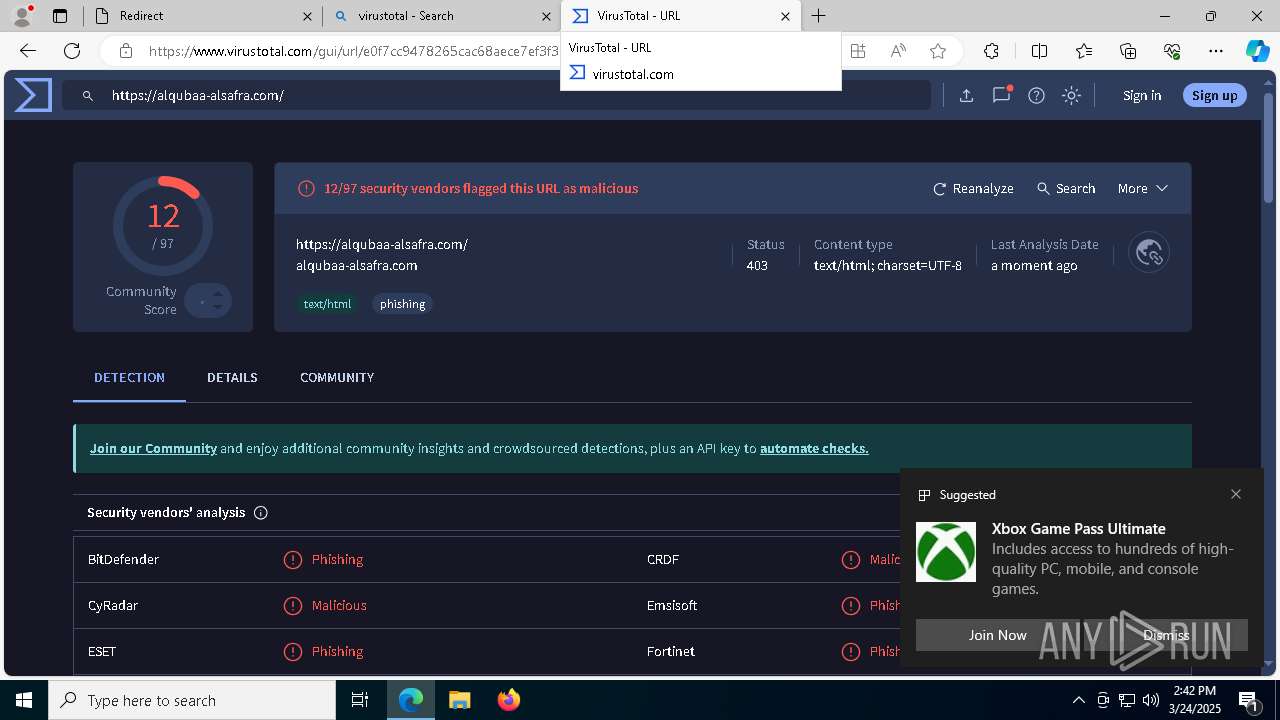Screen dimensions: 1280x720
Task: Click the text/html tag
Action: point(328,303)
